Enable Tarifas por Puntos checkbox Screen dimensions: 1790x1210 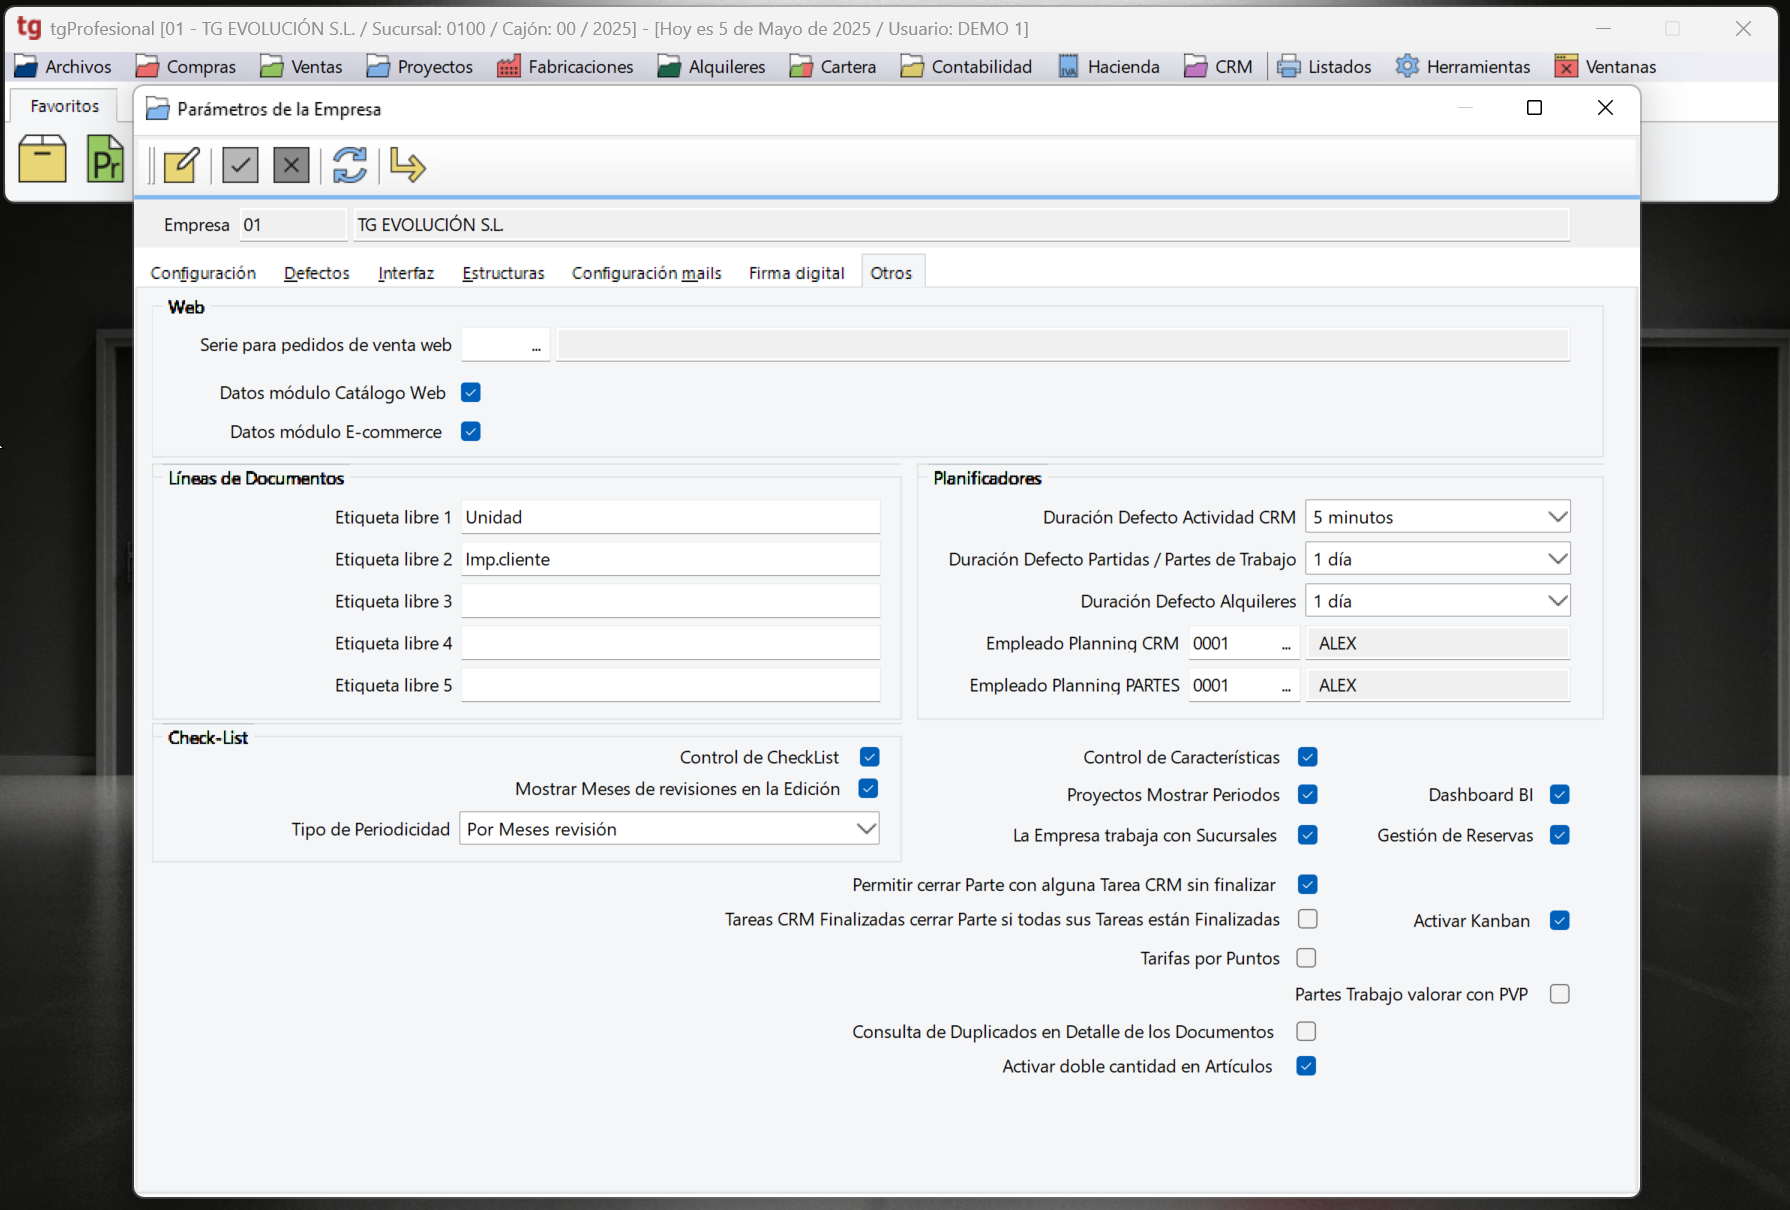tap(1306, 958)
